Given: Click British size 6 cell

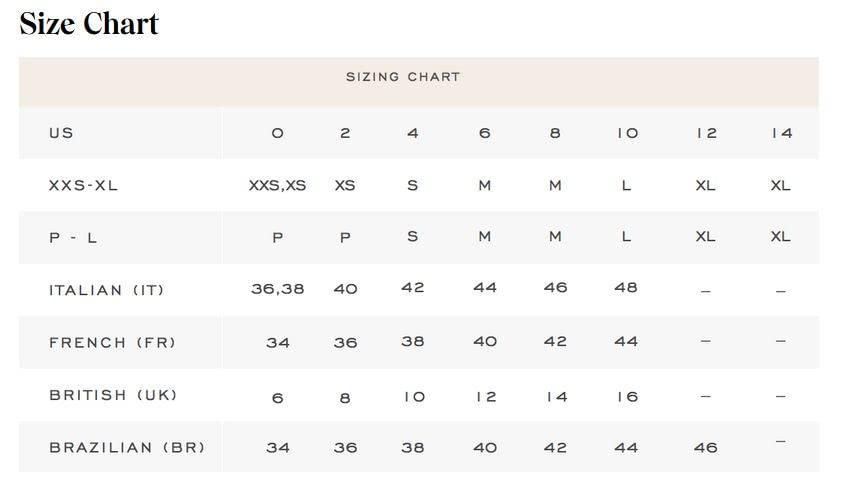Looking at the screenshot, I should point(277,397).
